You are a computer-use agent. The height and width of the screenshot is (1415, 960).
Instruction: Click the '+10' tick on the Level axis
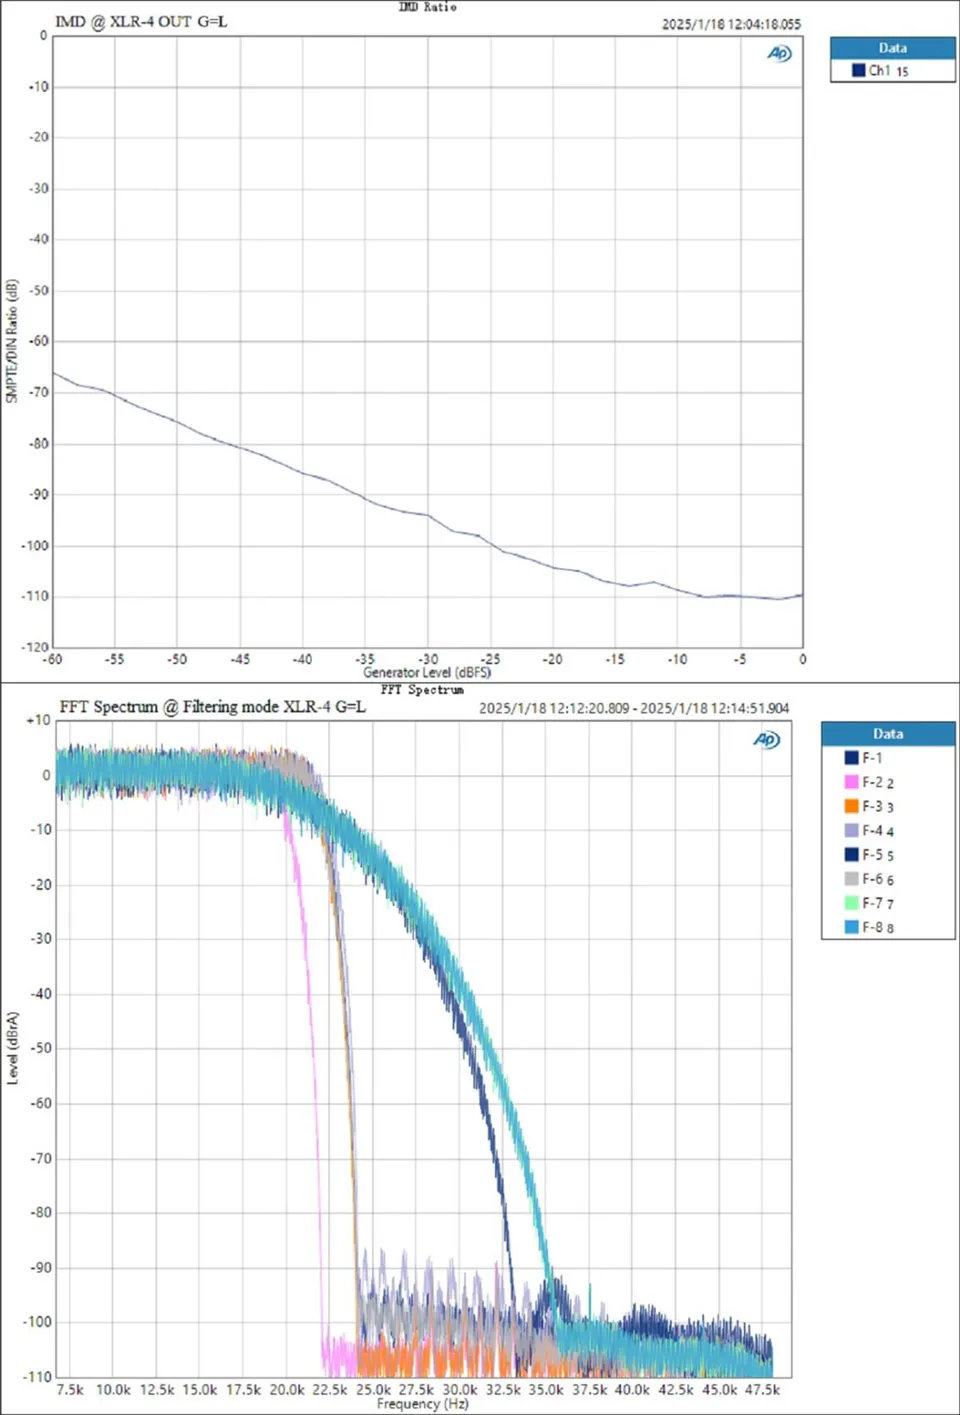(x=37, y=720)
